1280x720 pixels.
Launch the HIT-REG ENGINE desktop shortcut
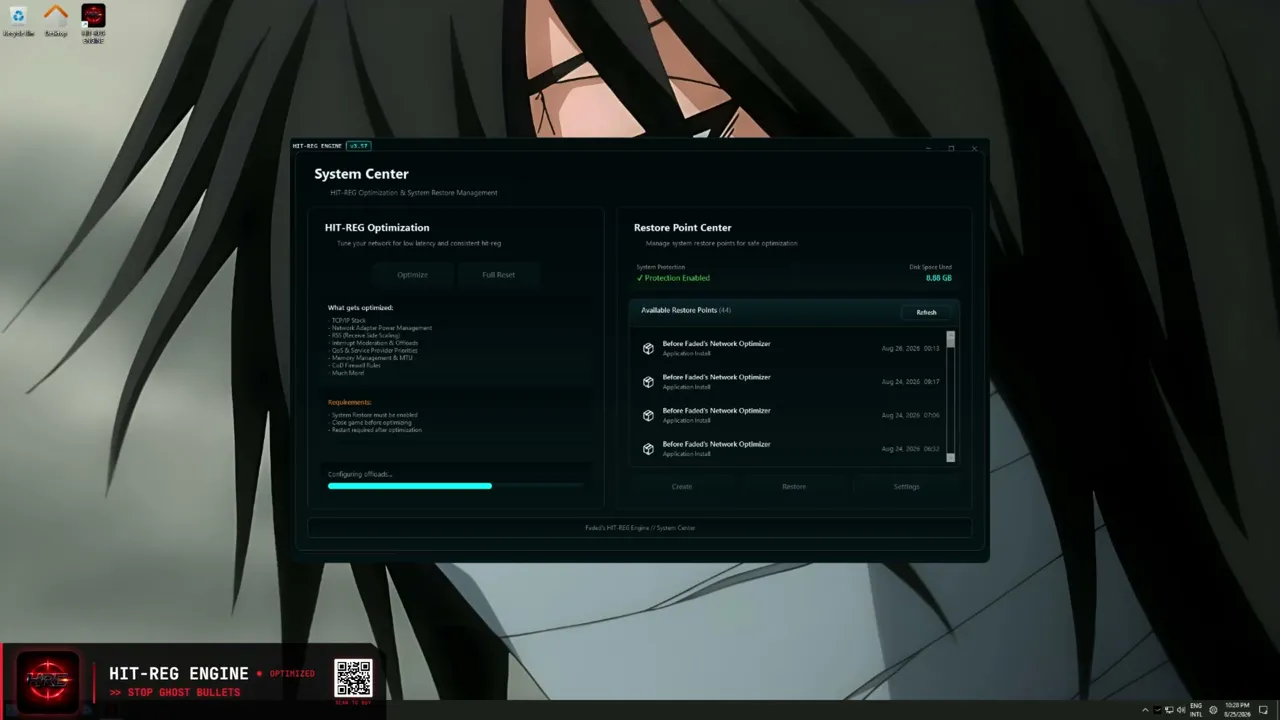click(x=93, y=22)
